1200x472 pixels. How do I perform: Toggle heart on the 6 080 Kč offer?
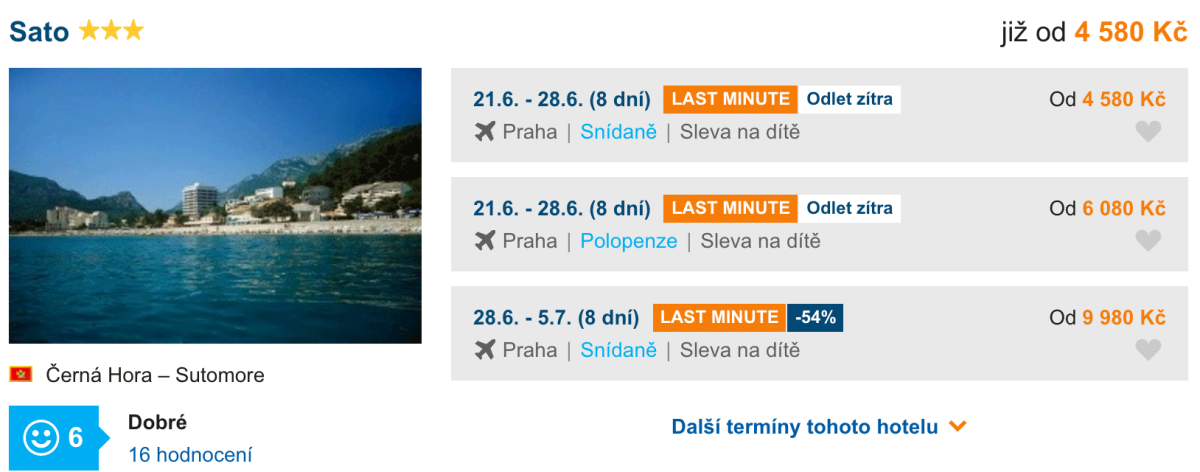pos(1149,240)
